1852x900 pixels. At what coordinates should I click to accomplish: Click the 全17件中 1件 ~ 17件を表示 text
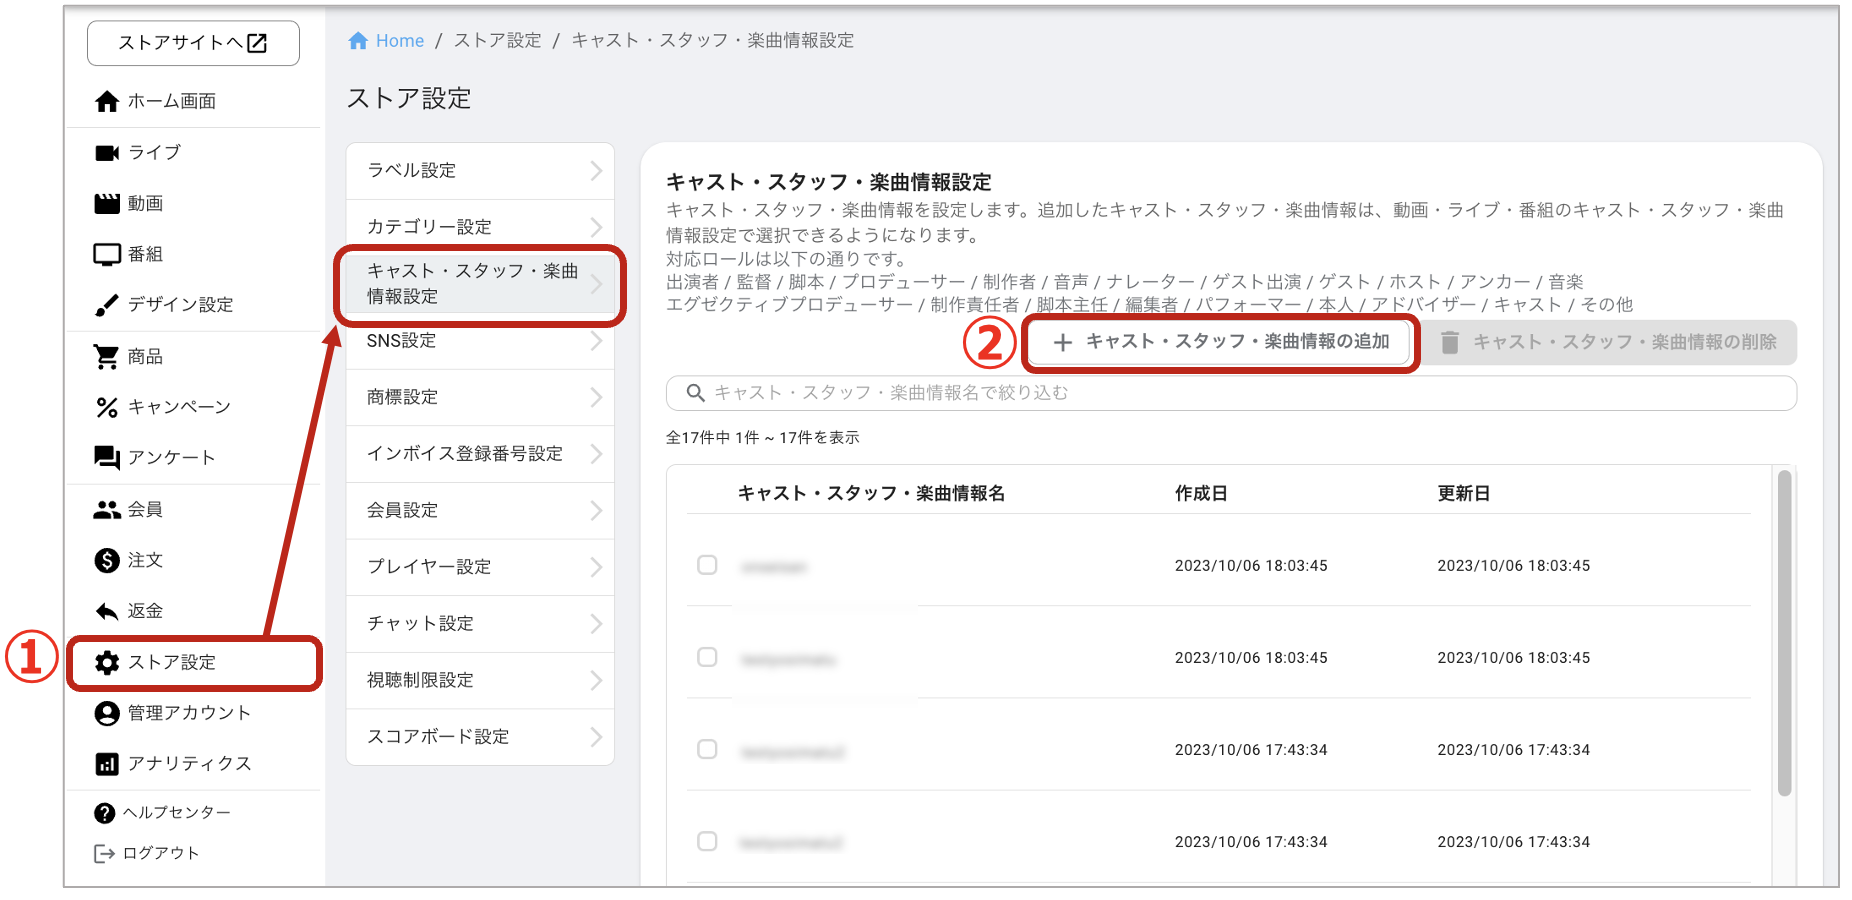(x=763, y=438)
